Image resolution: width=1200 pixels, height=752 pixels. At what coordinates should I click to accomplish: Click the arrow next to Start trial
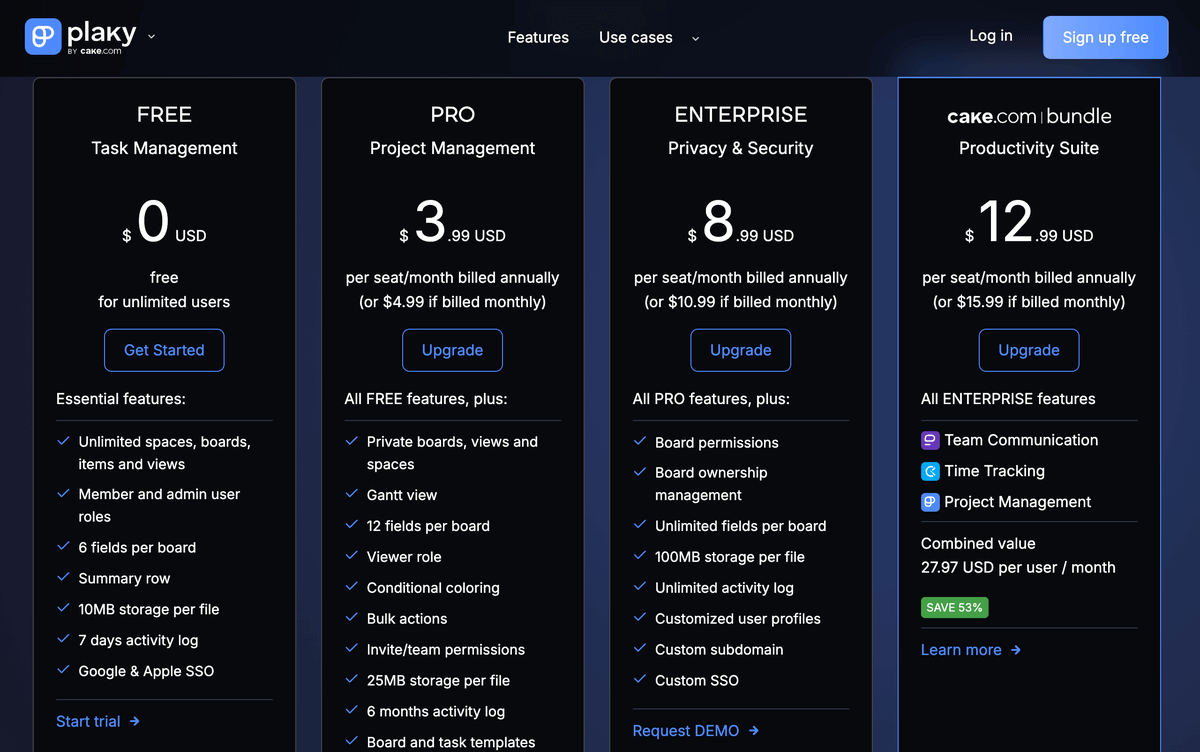[135, 721]
